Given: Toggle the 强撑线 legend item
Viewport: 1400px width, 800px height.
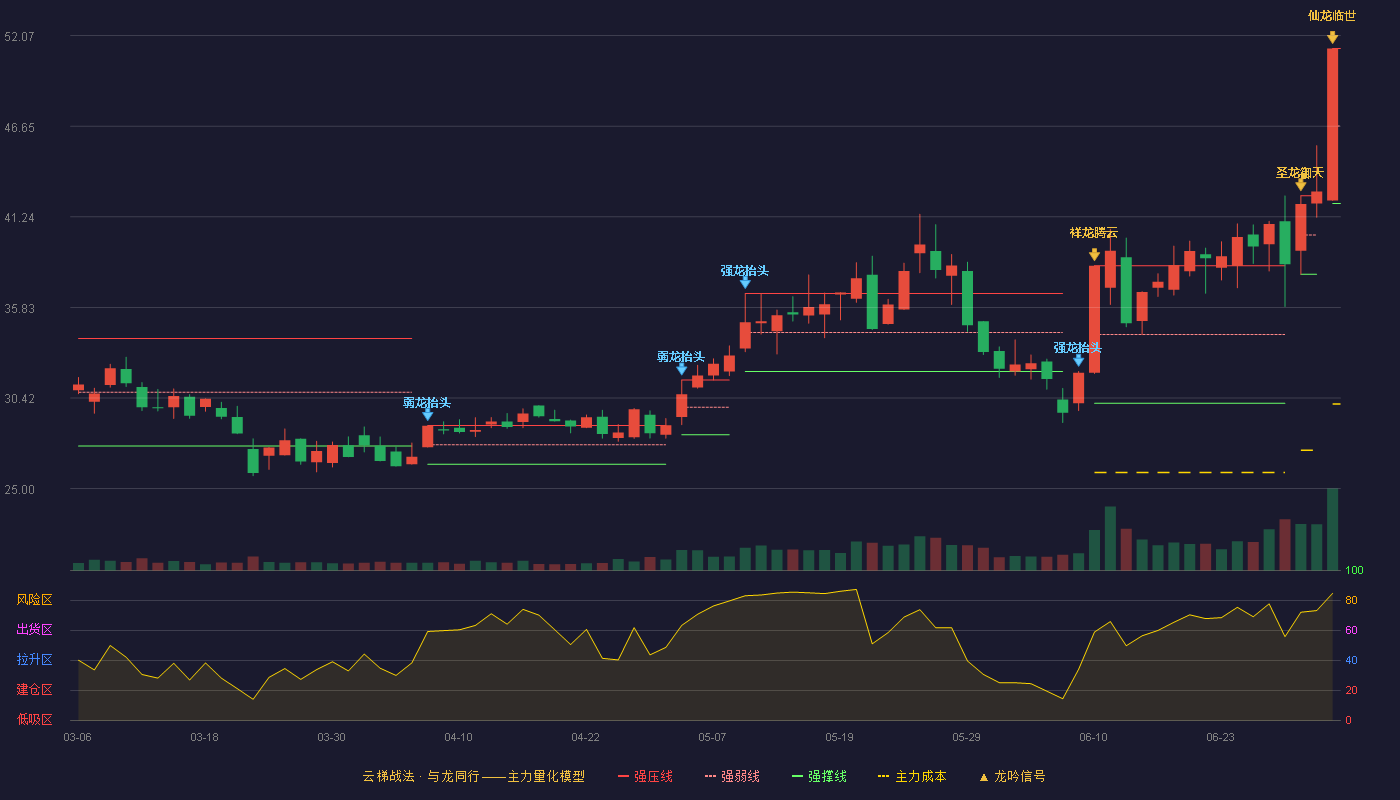Looking at the screenshot, I should (x=819, y=776).
